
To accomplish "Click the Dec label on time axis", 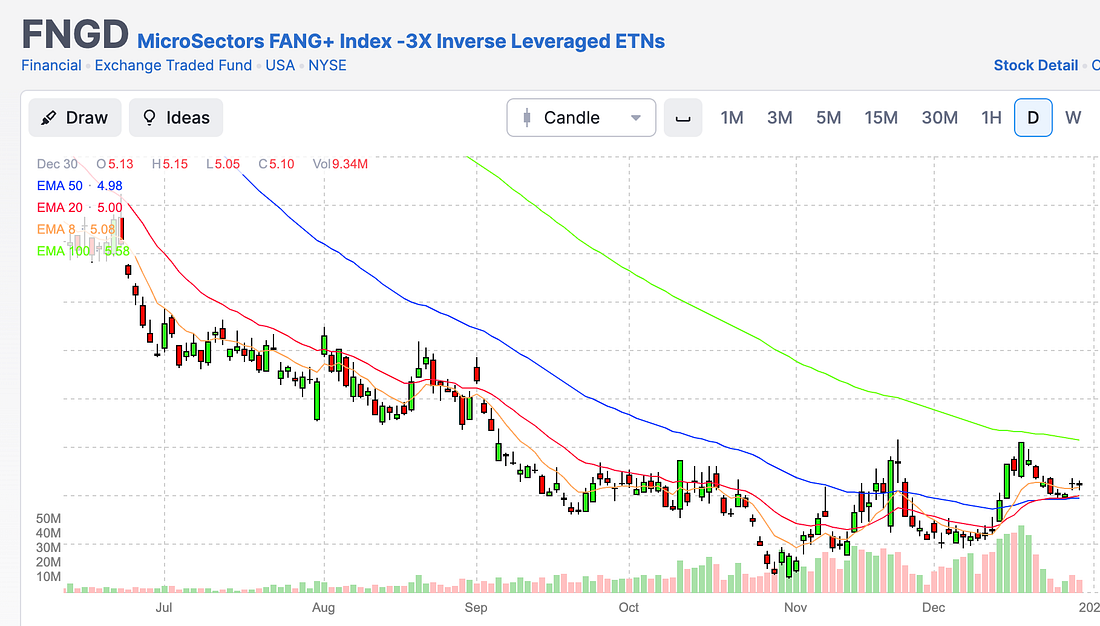I will (x=934, y=608).
